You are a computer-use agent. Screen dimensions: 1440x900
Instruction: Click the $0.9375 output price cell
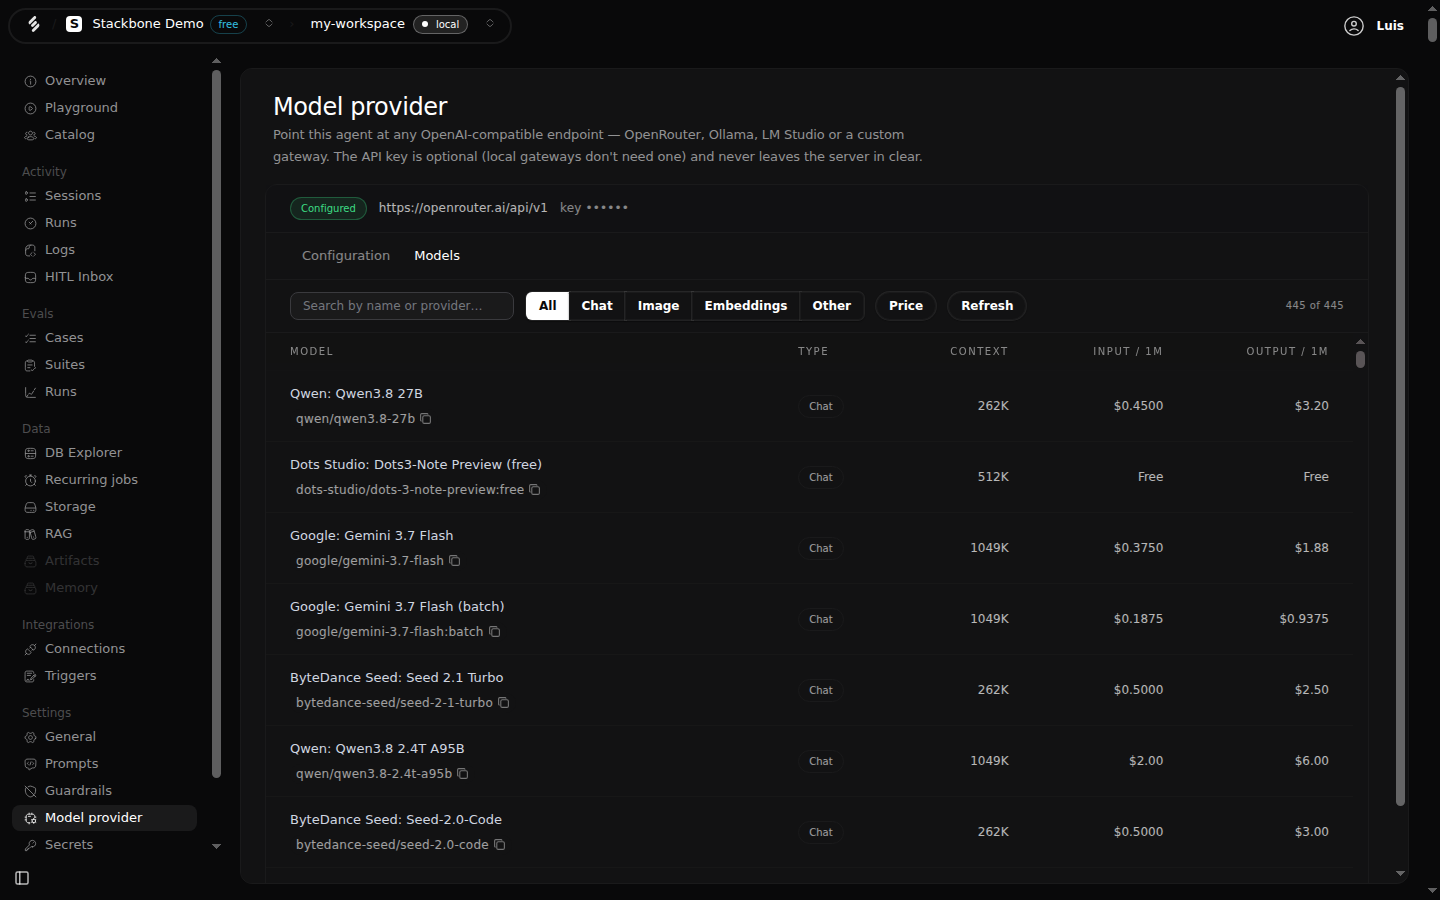coord(1304,619)
